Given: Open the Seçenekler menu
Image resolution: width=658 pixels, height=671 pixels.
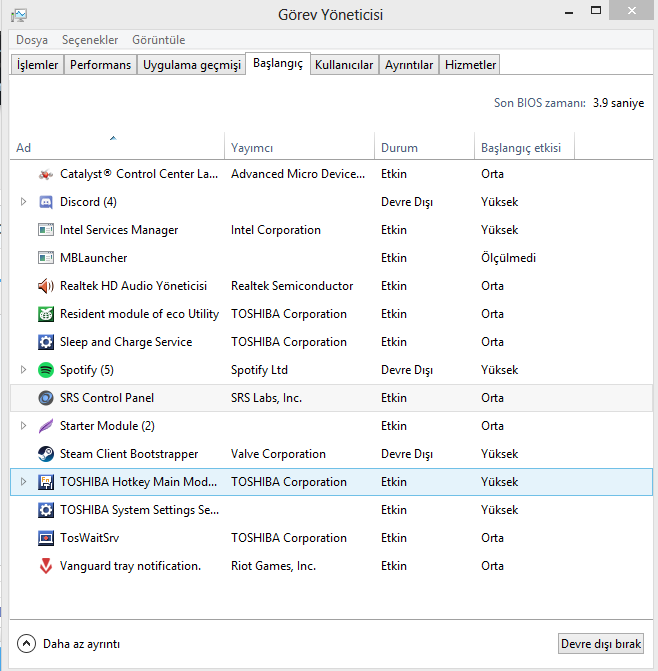Looking at the screenshot, I should [90, 40].
